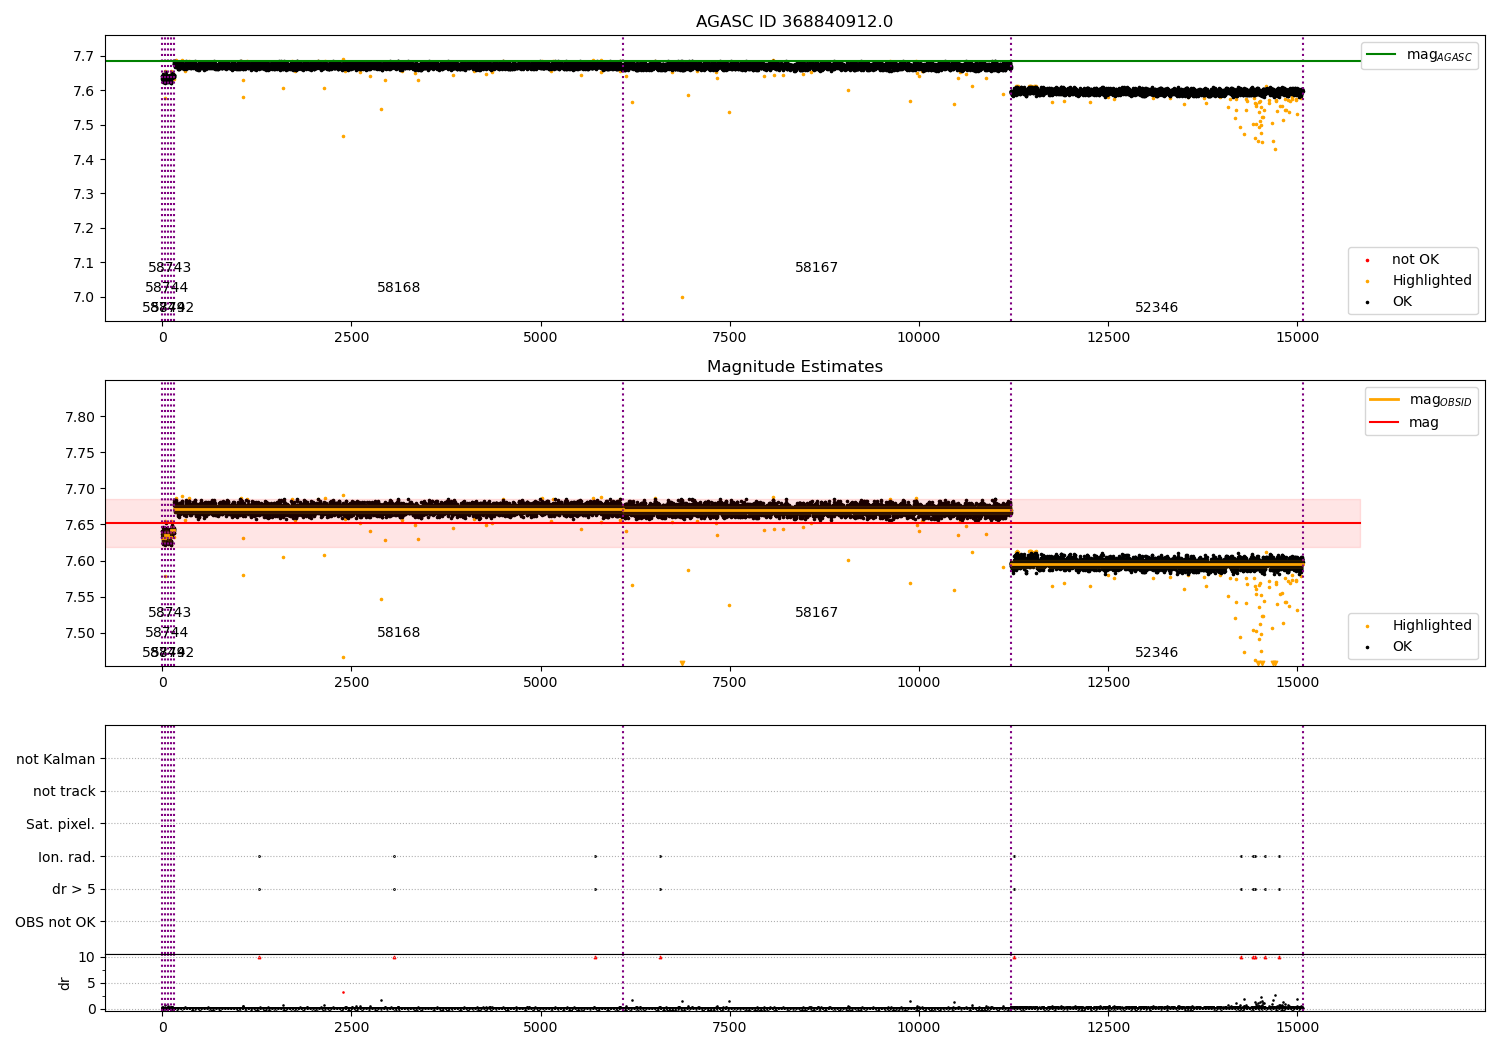Click observation label 58744 in middle plot
The height and width of the screenshot is (1050, 1500).
[x=166, y=633]
